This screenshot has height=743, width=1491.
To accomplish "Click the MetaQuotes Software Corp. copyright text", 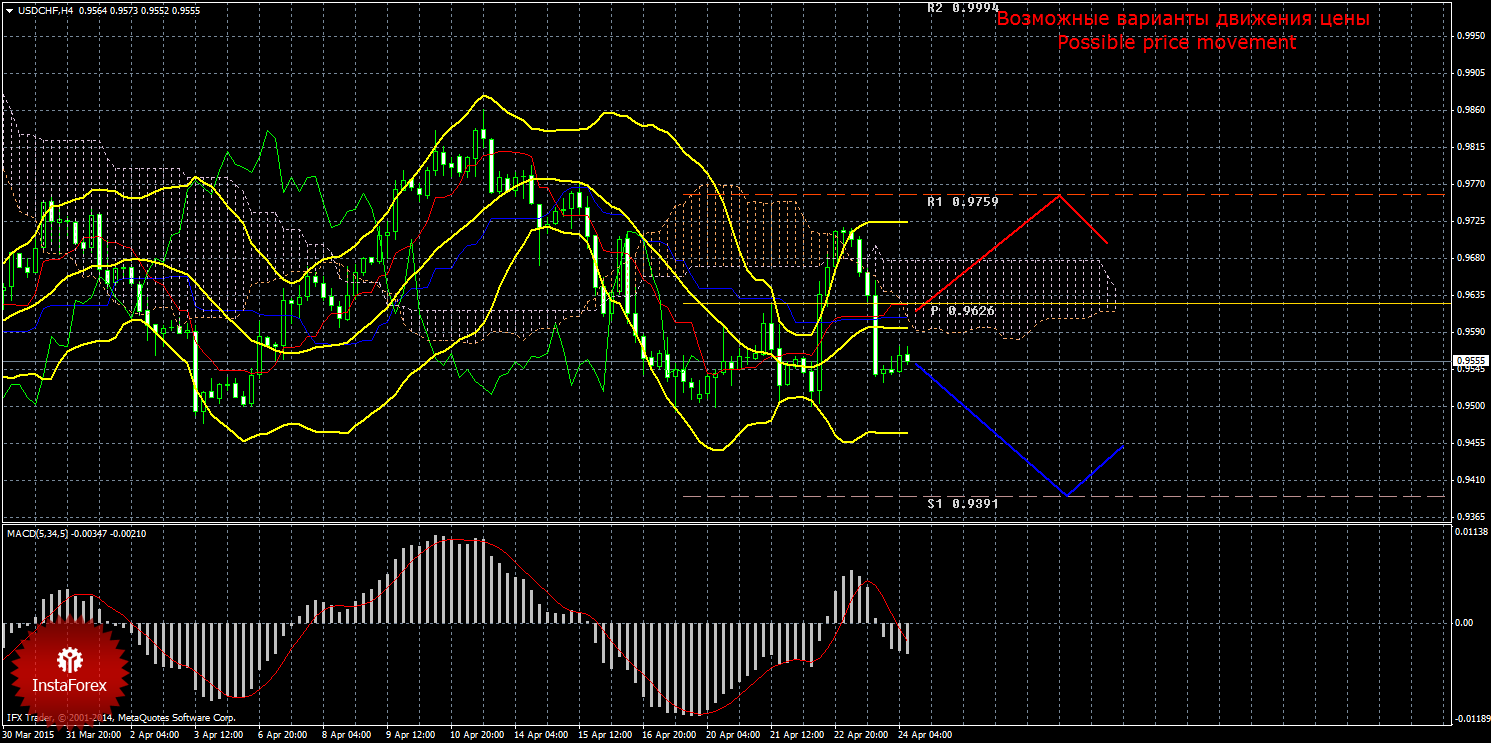I will coord(176,718).
